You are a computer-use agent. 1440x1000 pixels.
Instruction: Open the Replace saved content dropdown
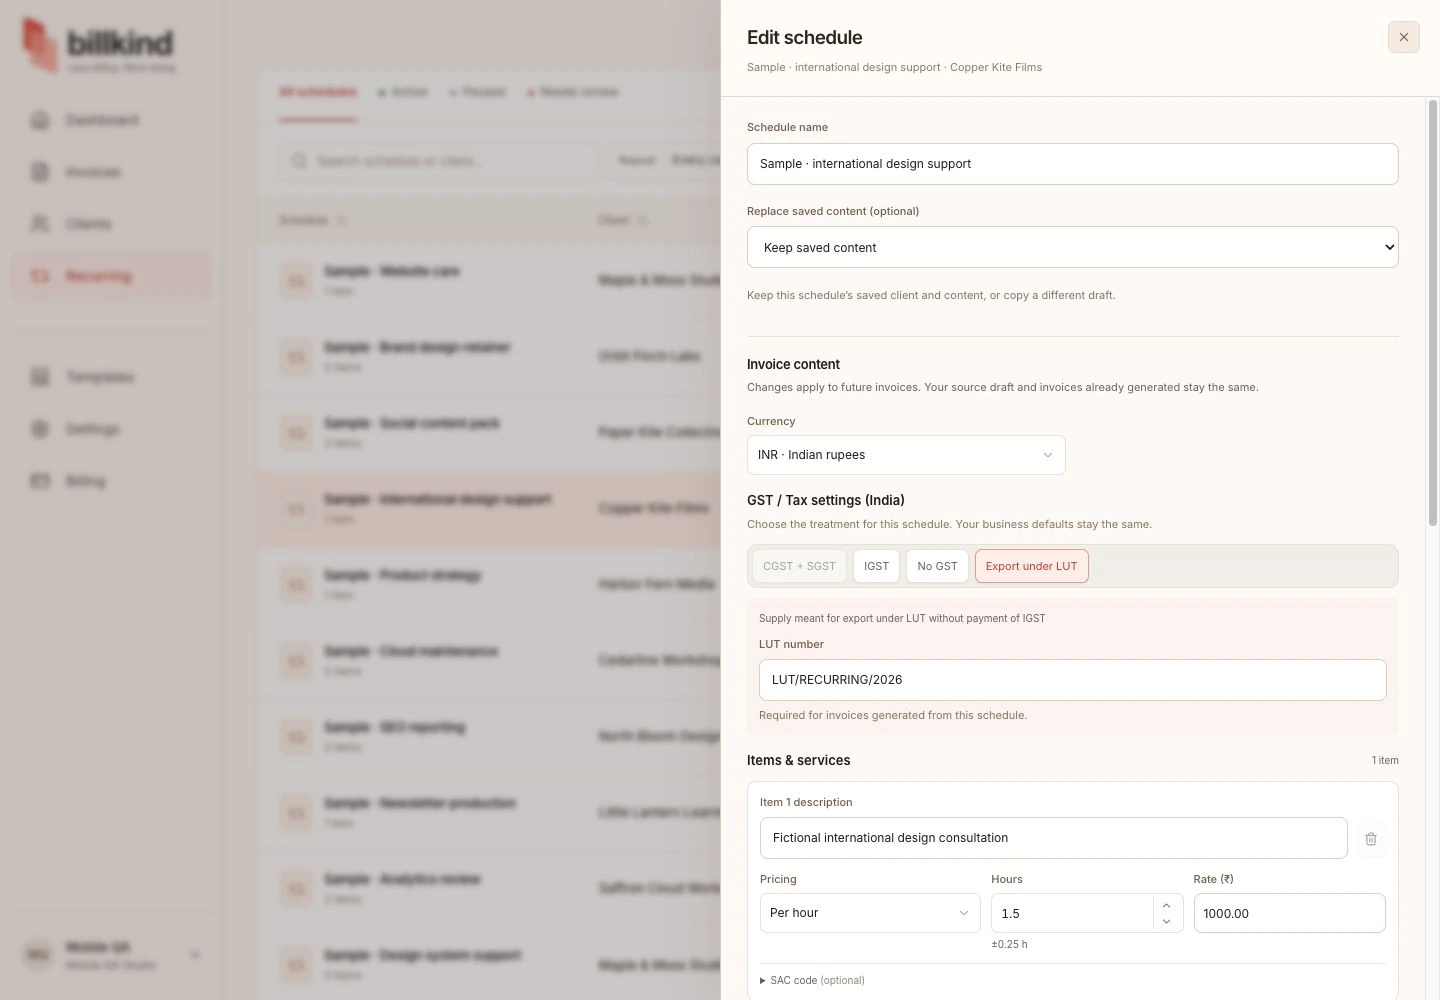[1072, 247]
